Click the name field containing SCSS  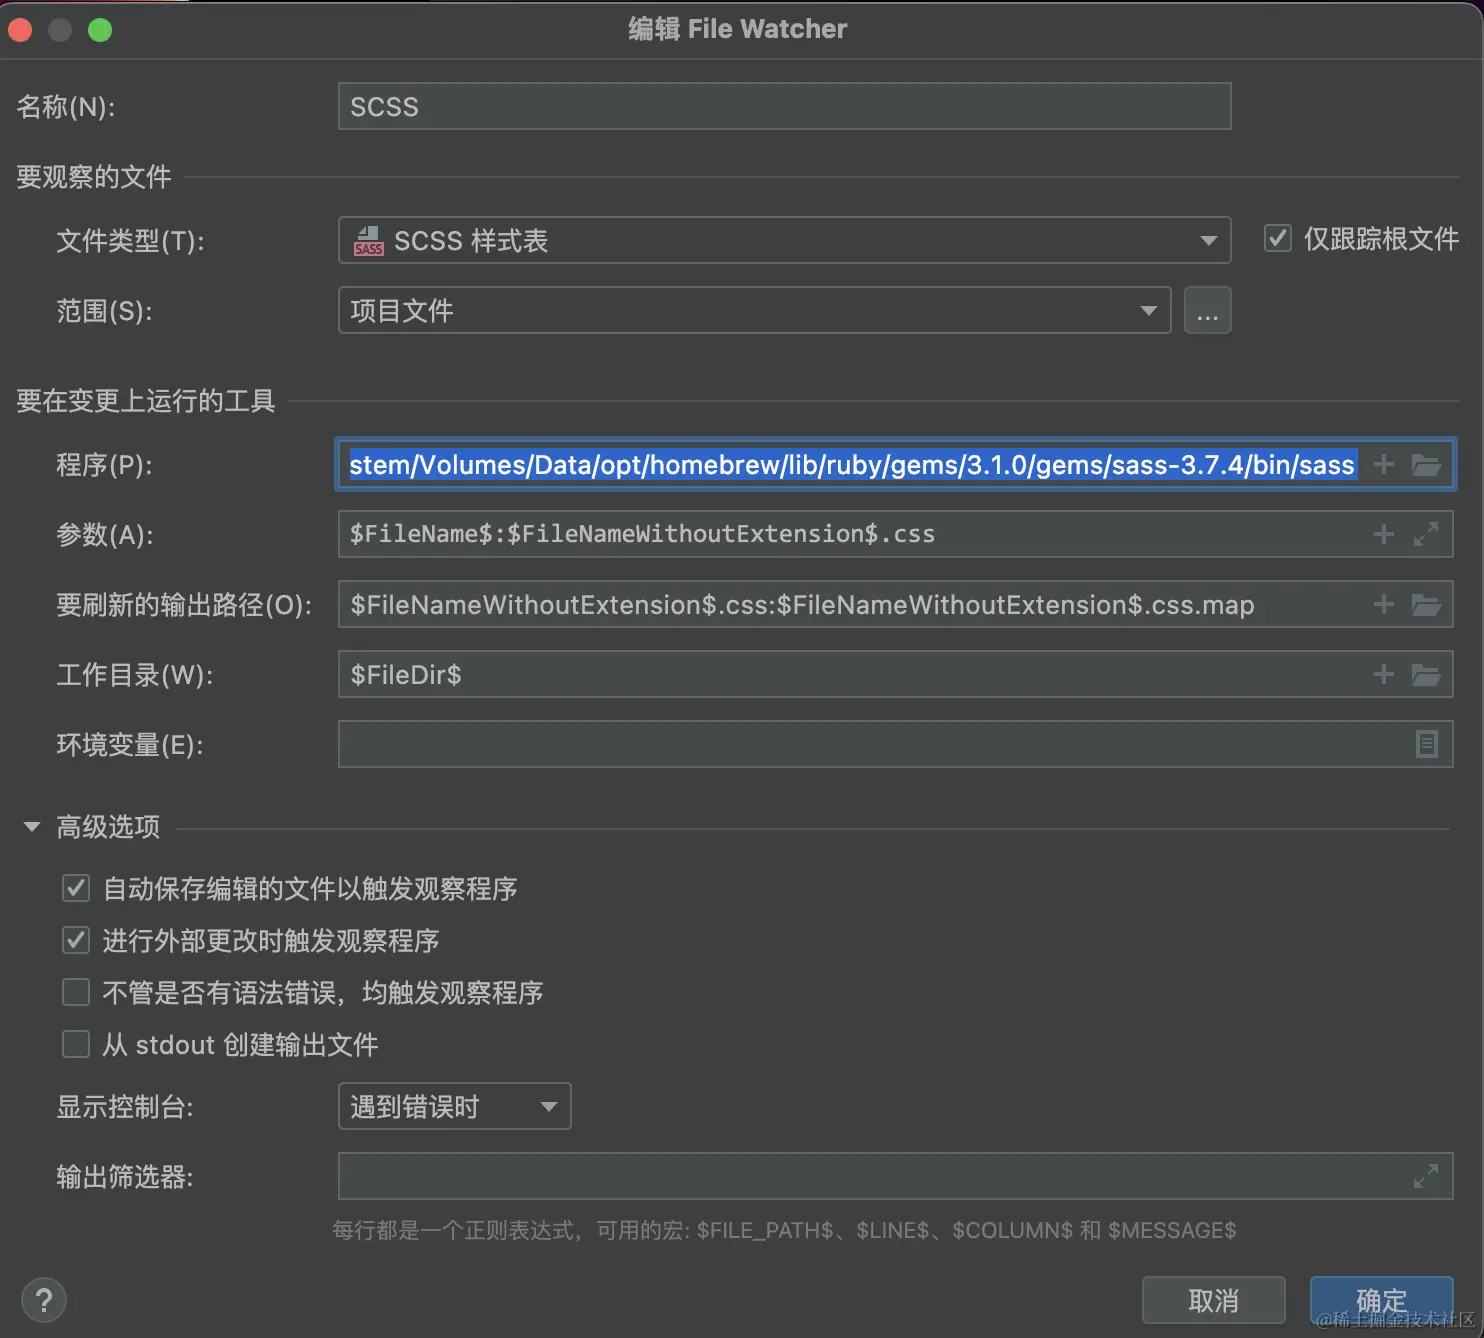click(x=784, y=106)
